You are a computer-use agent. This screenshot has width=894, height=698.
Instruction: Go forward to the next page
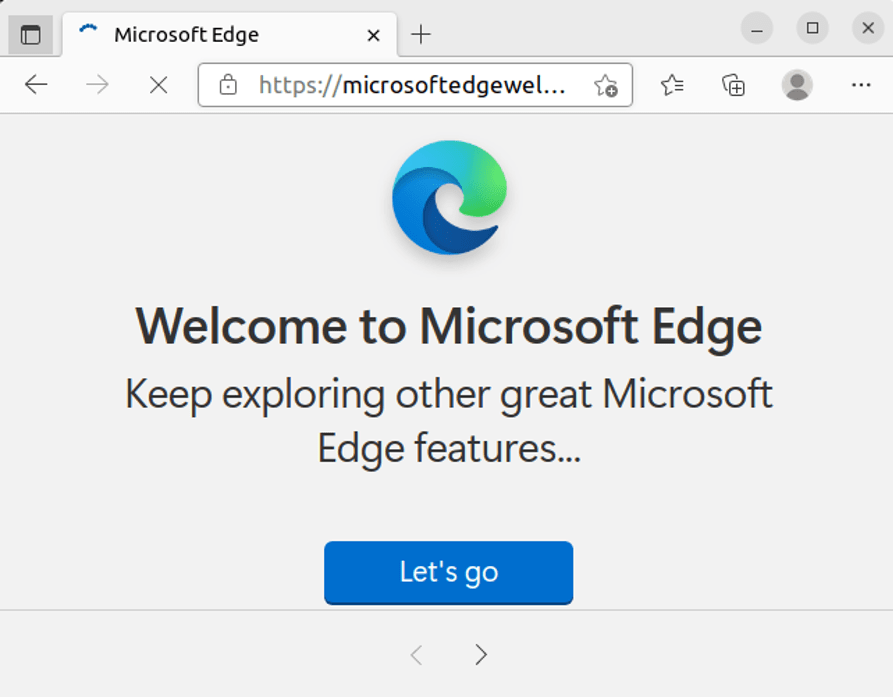97,85
